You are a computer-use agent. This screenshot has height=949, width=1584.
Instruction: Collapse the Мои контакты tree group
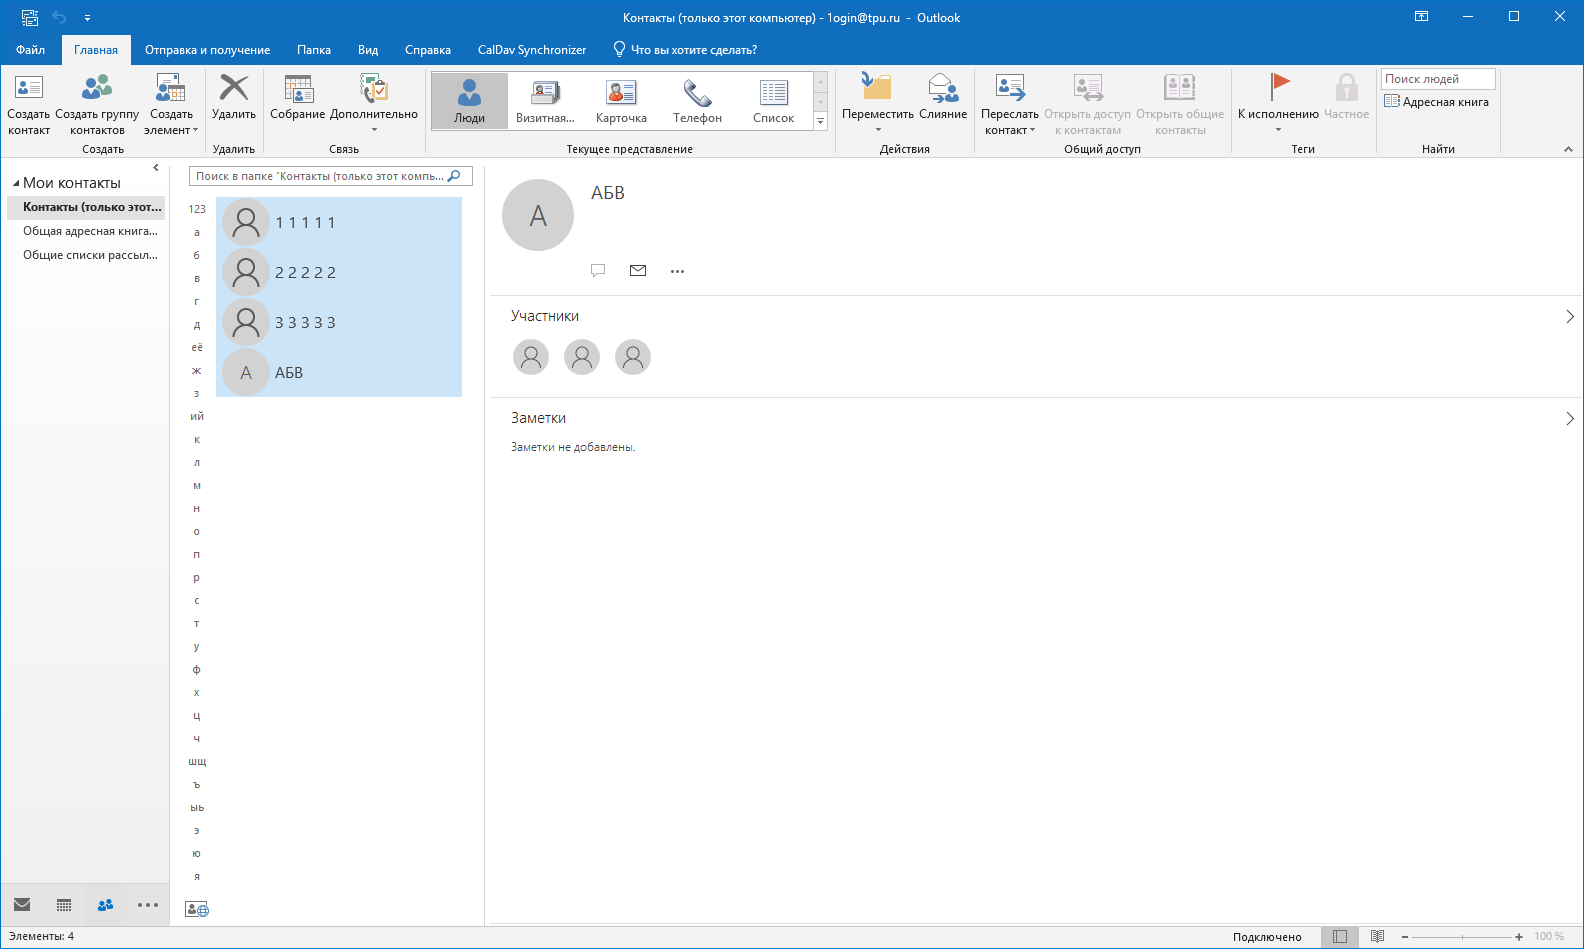[x=16, y=184]
